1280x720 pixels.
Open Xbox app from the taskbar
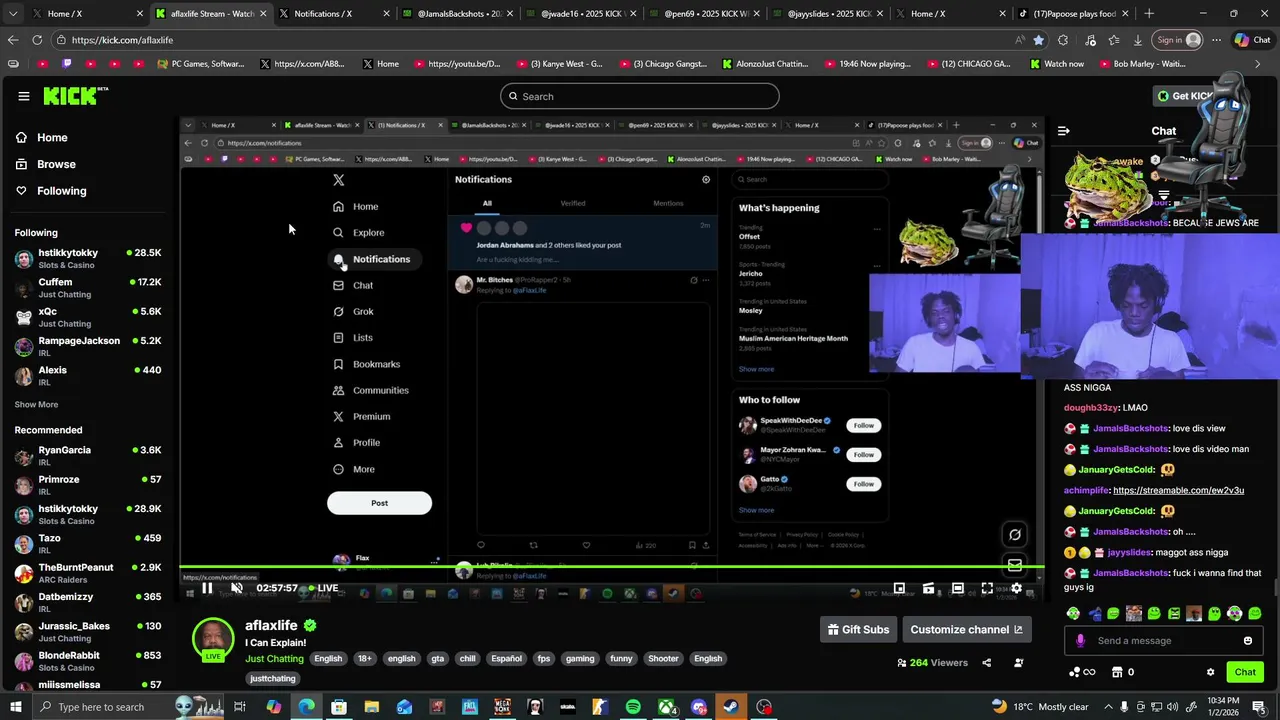666,707
